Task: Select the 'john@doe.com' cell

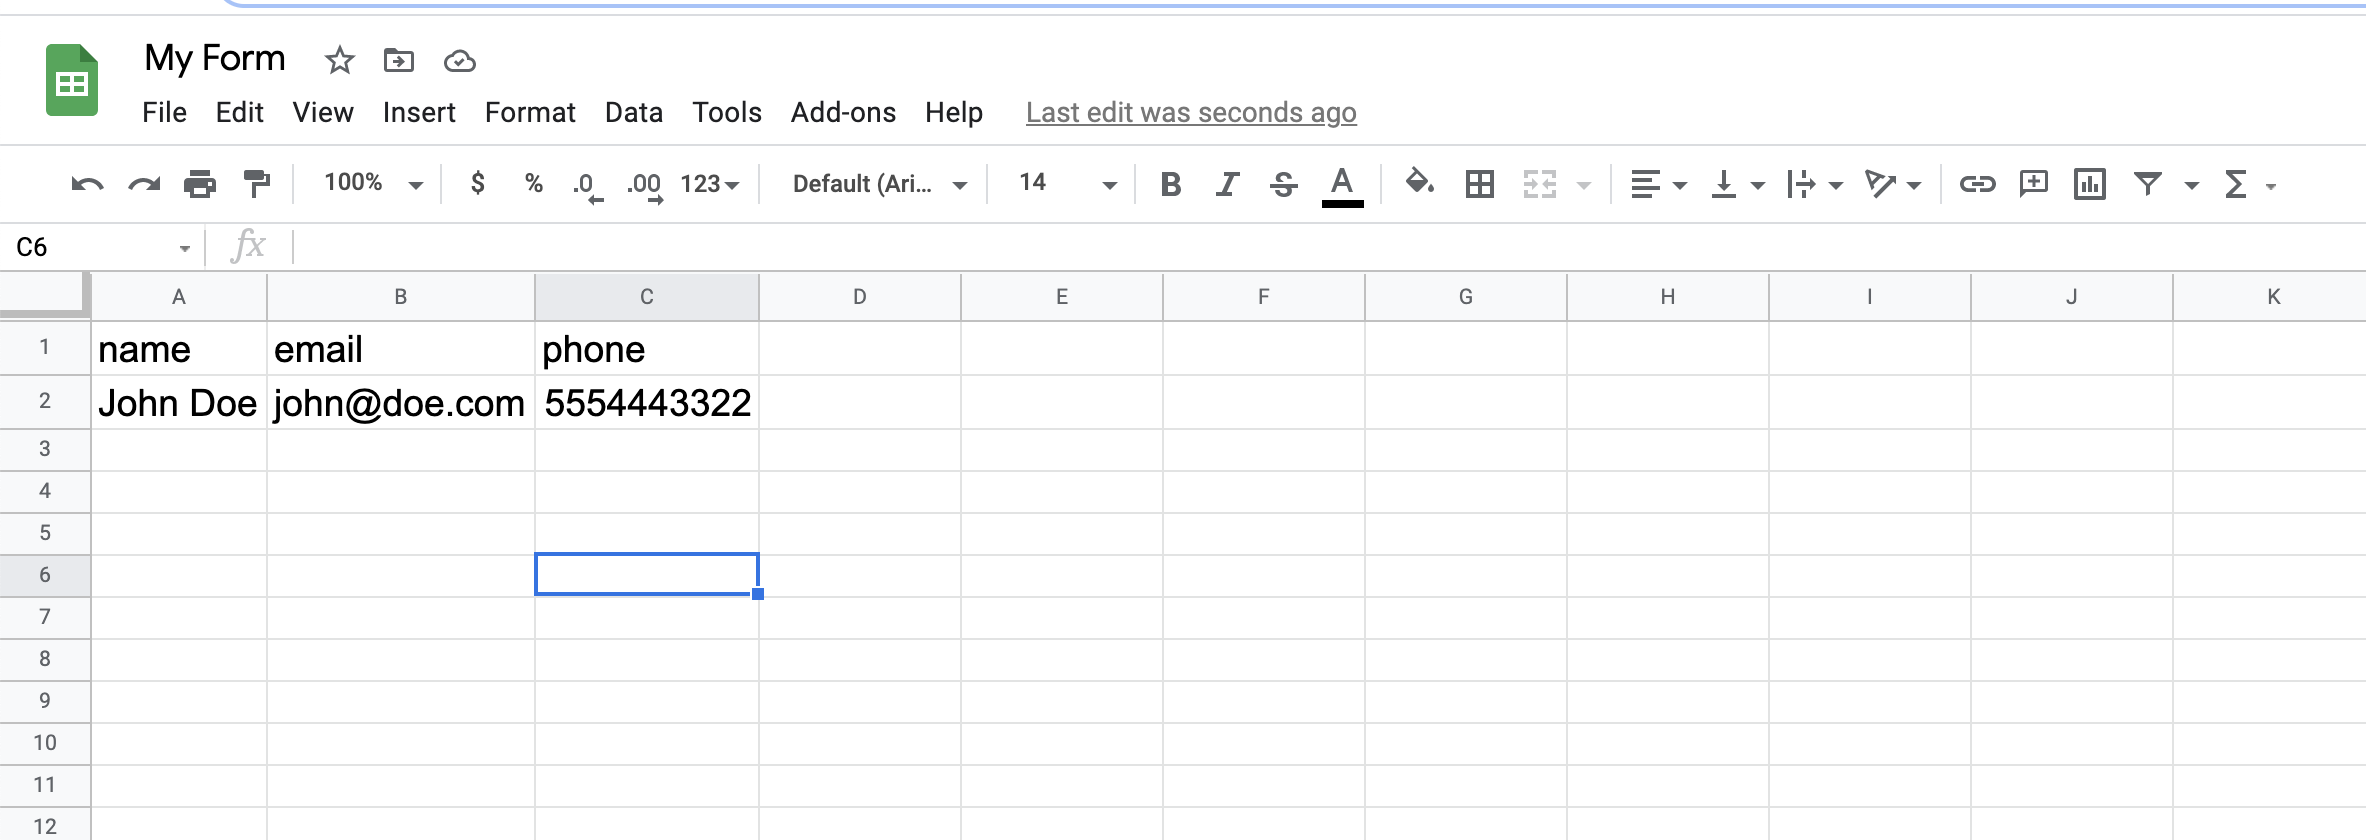Action: tap(401, 403)
